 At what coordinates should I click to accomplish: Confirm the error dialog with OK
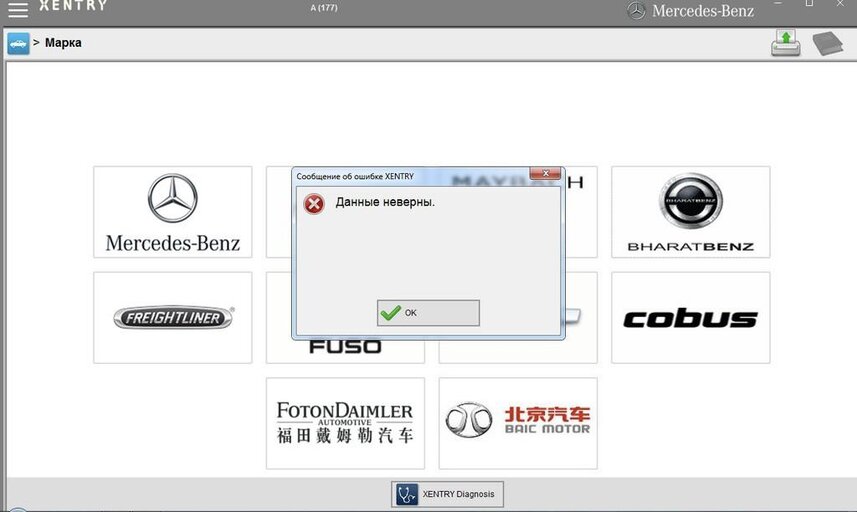pos(428,313)
